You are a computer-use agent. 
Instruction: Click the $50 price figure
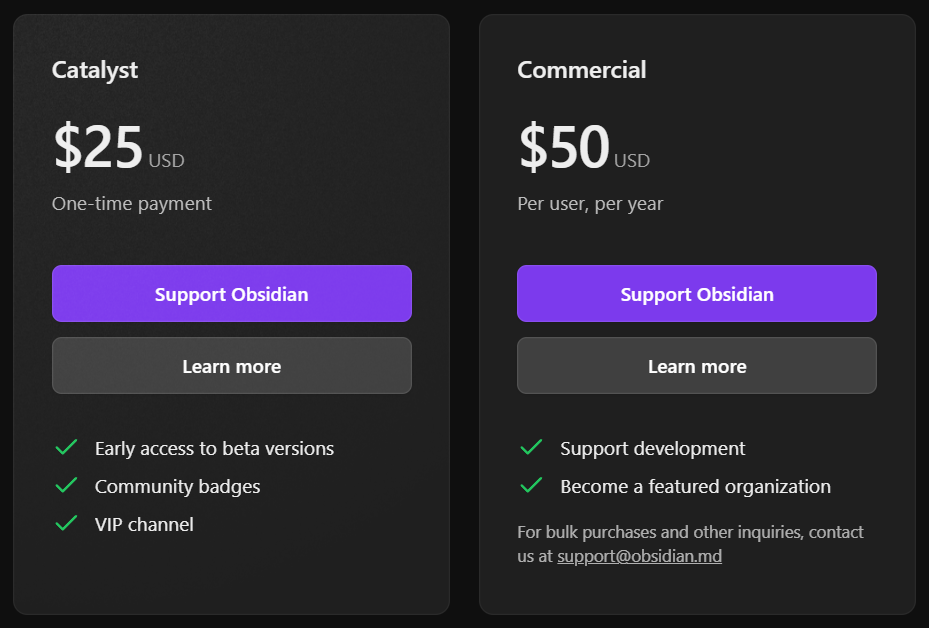pos(564,146)
